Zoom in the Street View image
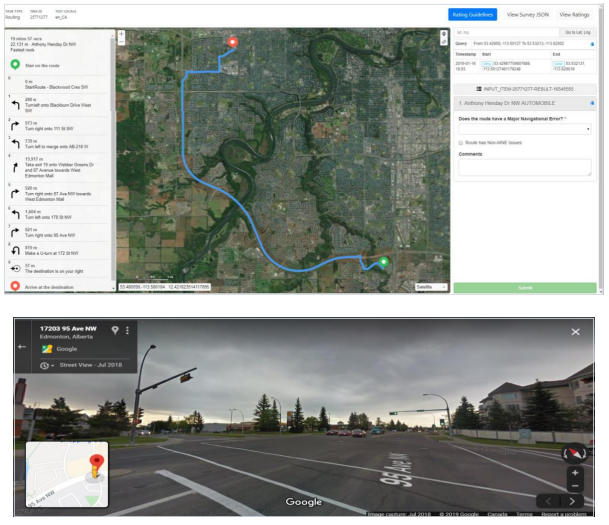The image size is (609, 525). click(575, 473)
